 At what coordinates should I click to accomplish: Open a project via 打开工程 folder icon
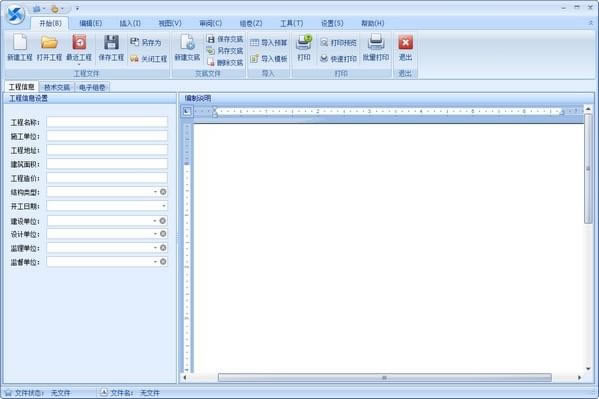(49, 42)
